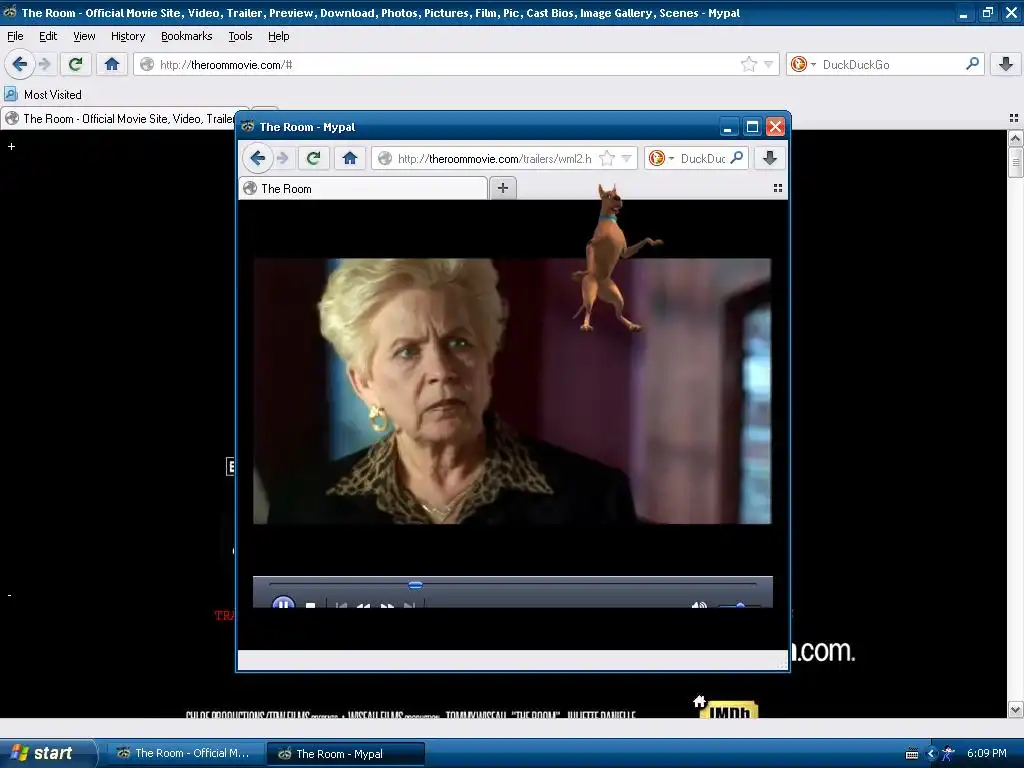Viewport: 1024px width, 768px height.
Task: Click the trailer video frame
Action: [x=512, y=391]
